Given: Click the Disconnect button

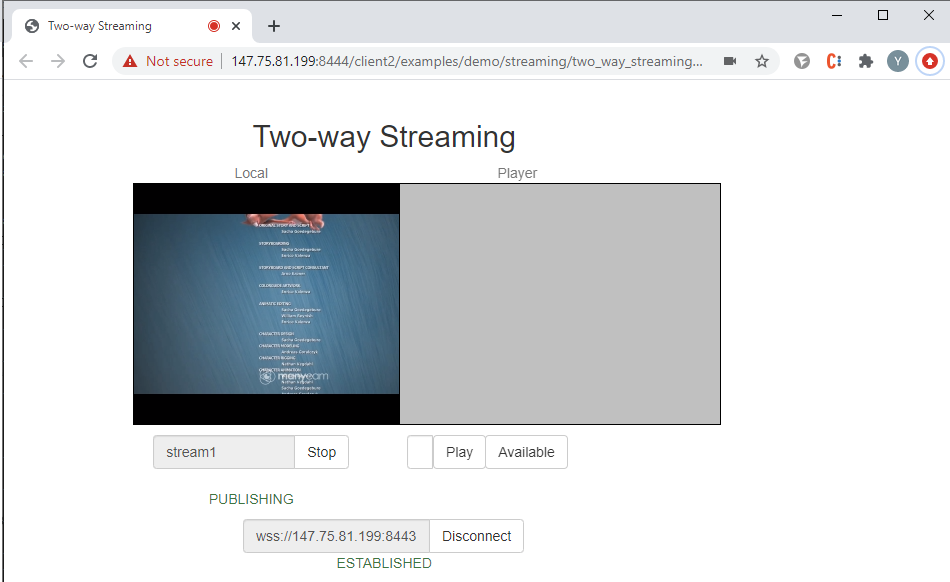Looking at the screenshot, I should [477, 537].
